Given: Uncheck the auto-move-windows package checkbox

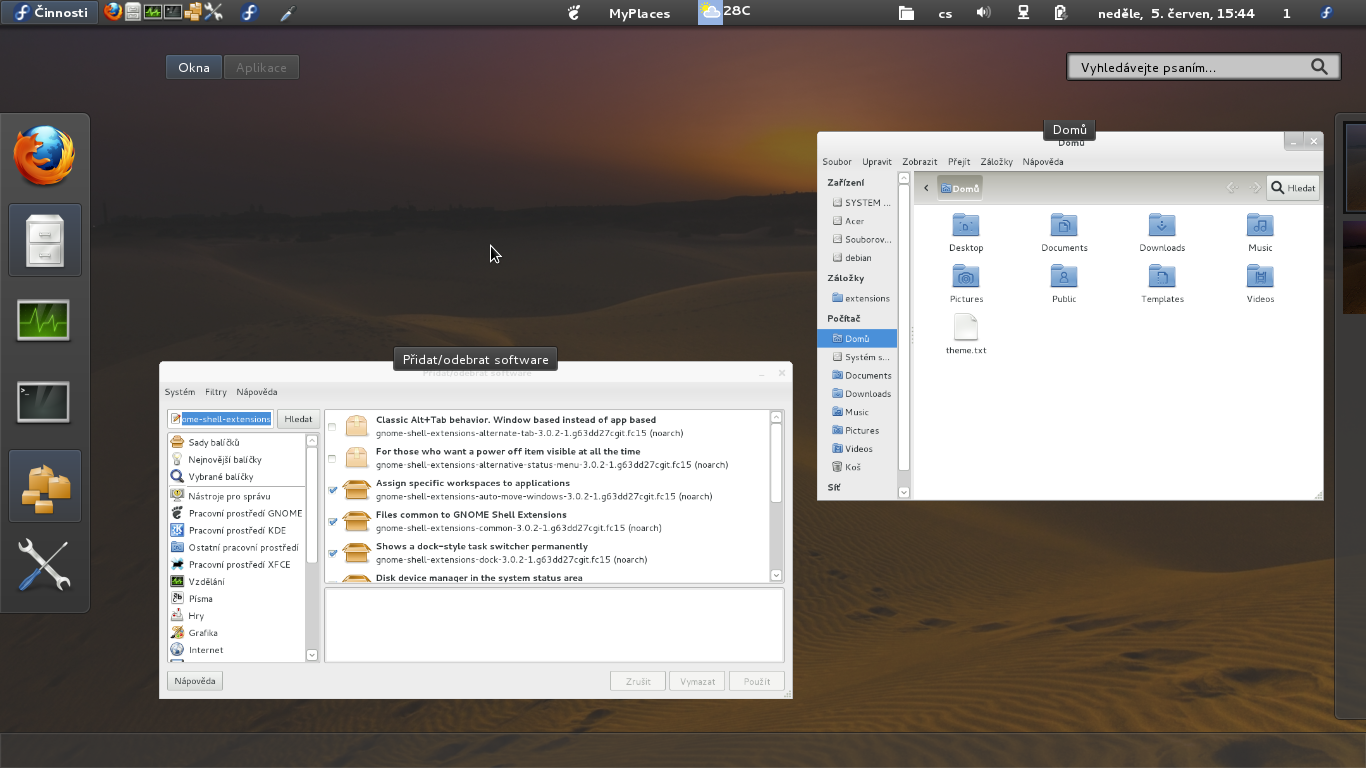Looking at the screenshot, I should coord(333,490).
